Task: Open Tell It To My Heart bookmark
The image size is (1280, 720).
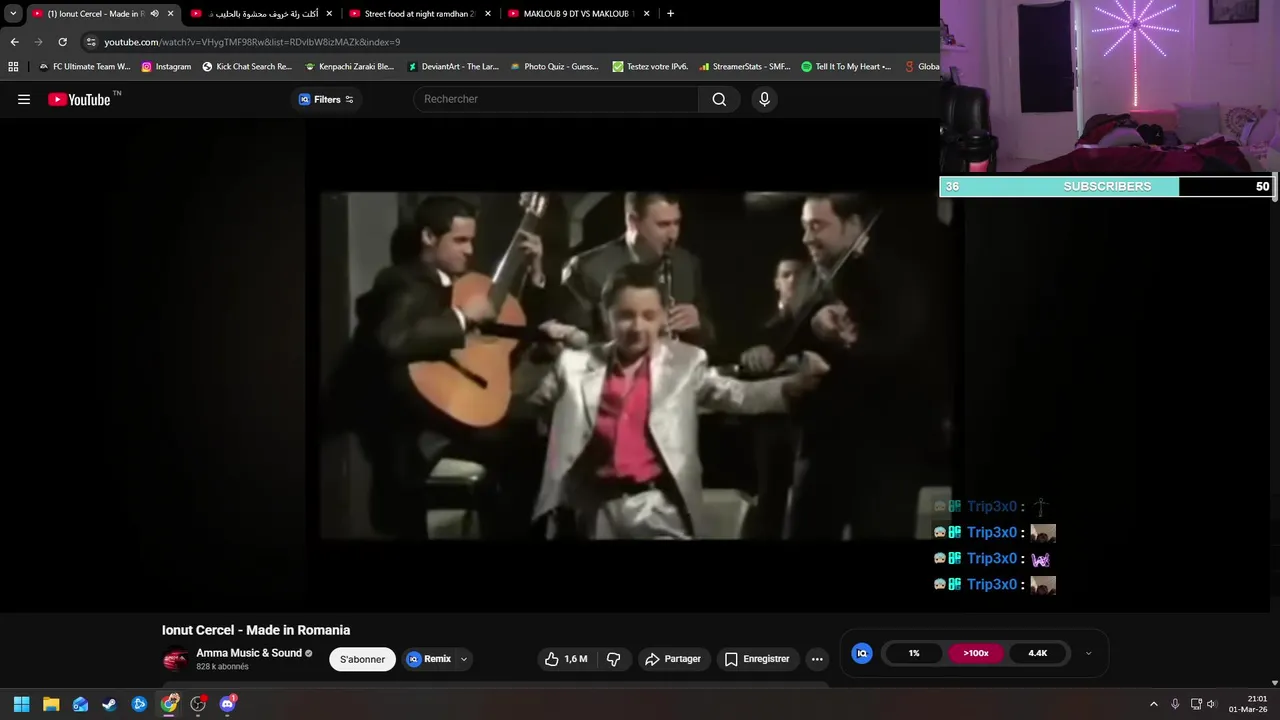Action: click(846, 67)
